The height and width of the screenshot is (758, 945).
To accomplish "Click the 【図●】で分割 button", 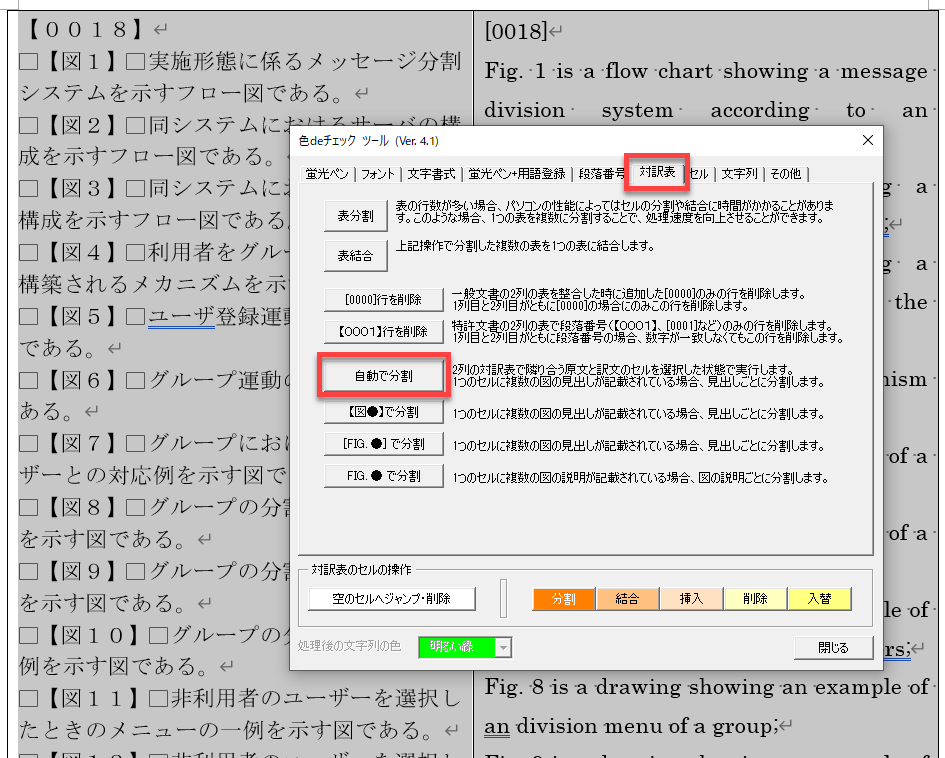I will (383, 412).
